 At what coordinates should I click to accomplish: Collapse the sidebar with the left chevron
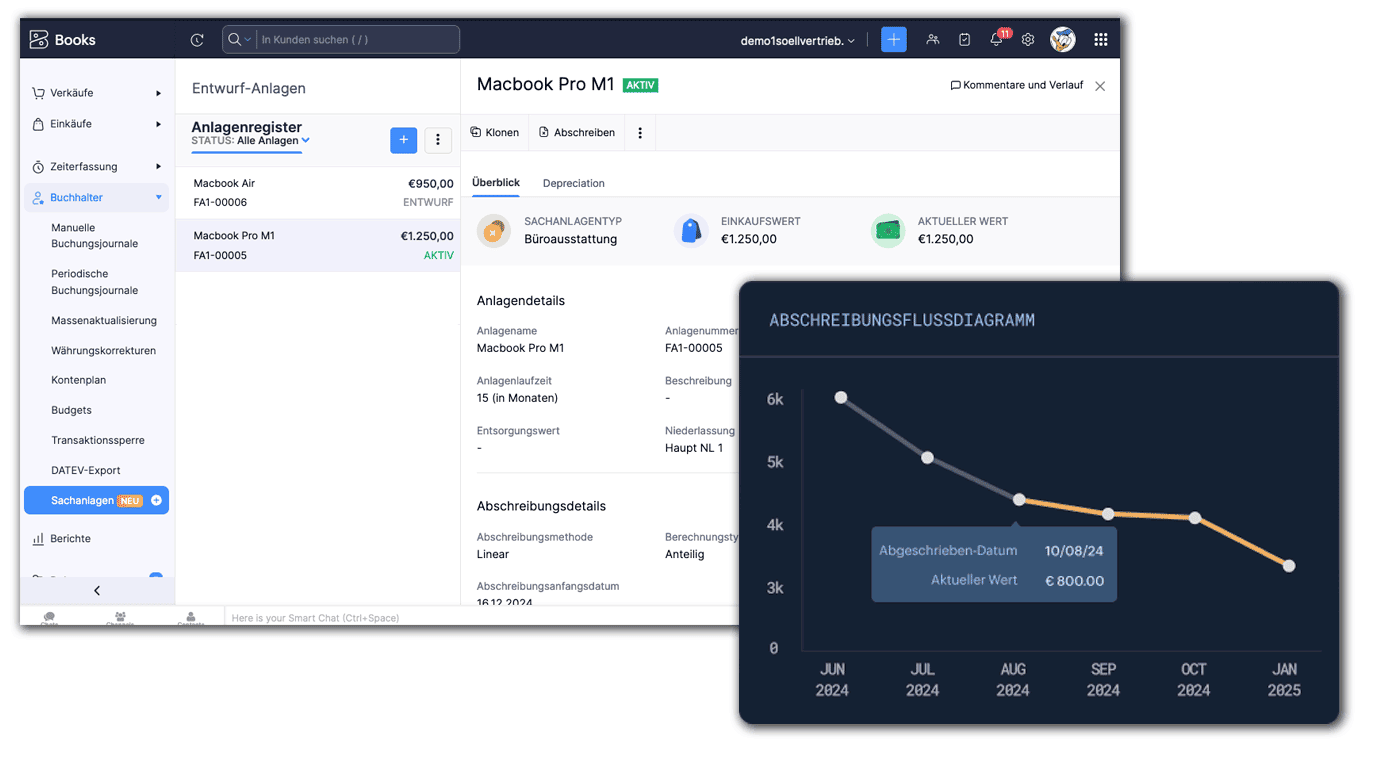tap(97, 591)
